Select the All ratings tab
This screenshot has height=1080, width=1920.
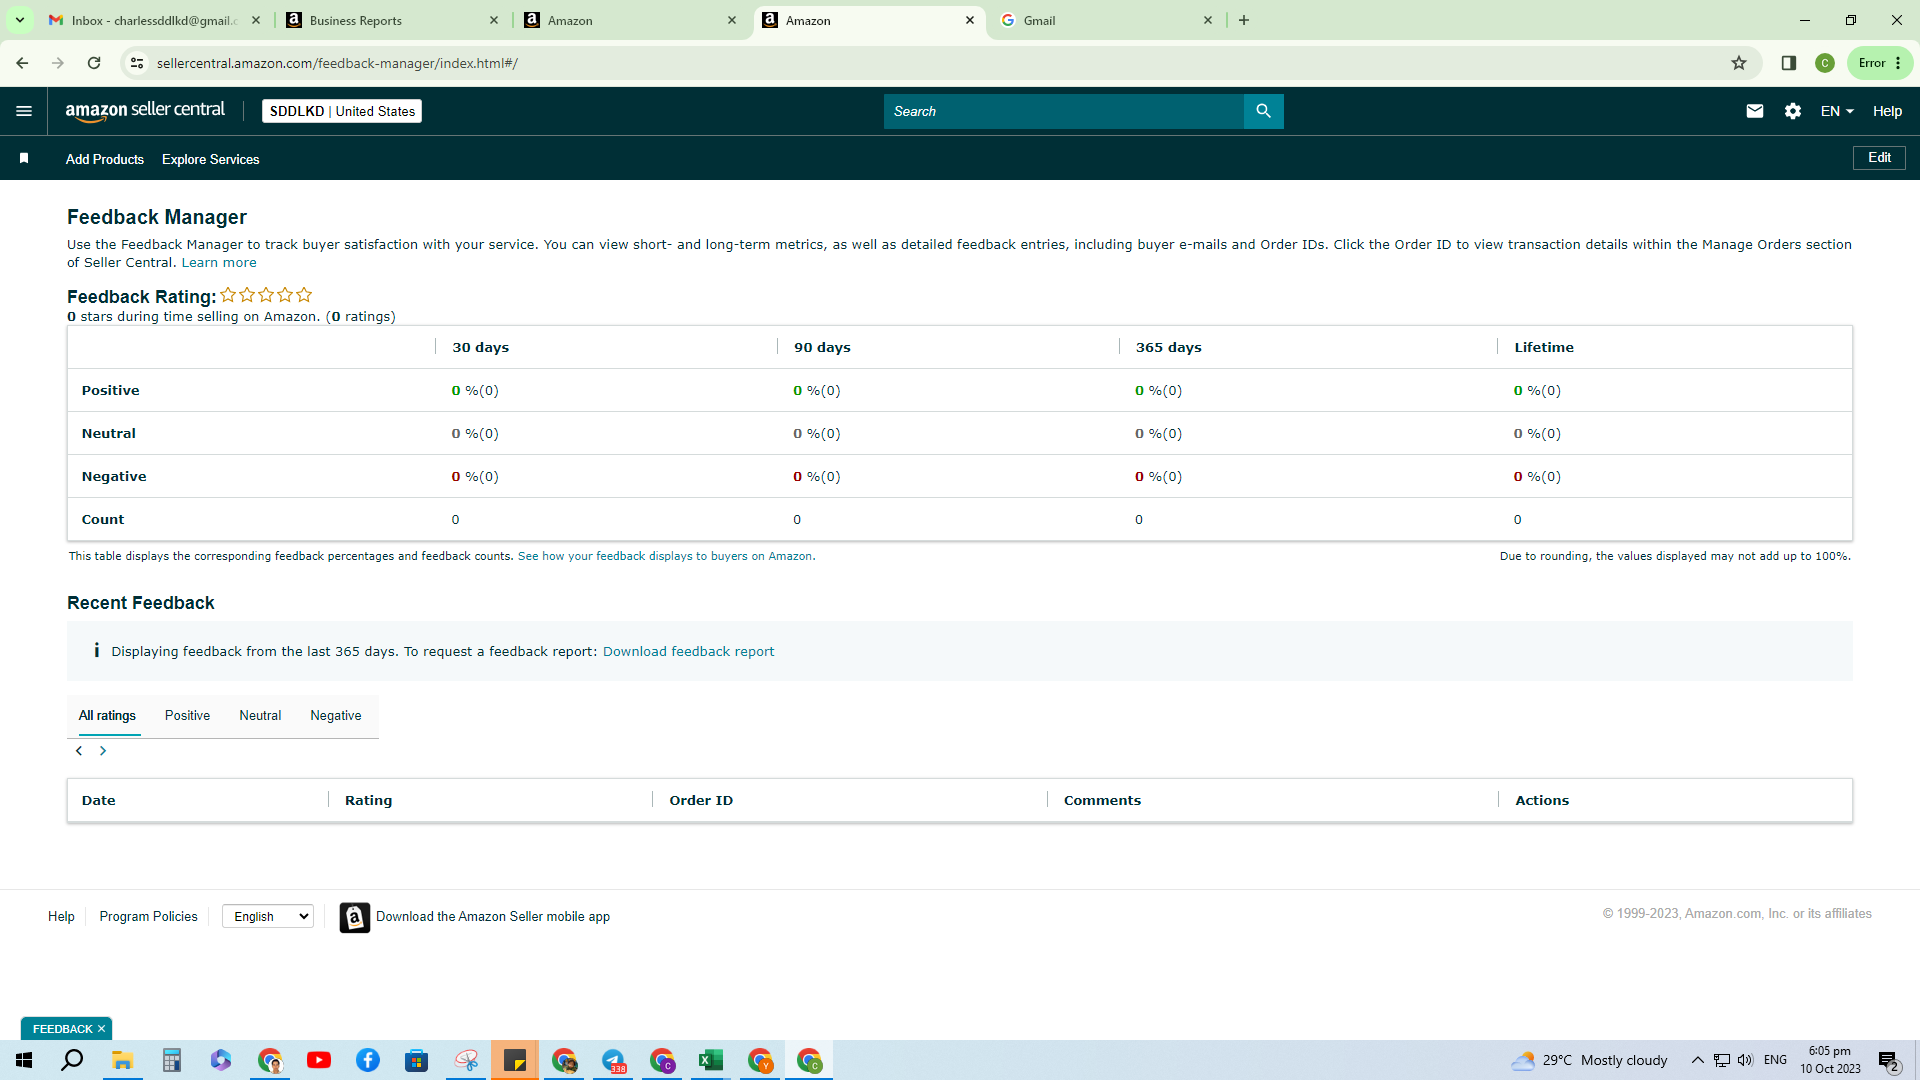click(x=107, y=716)
